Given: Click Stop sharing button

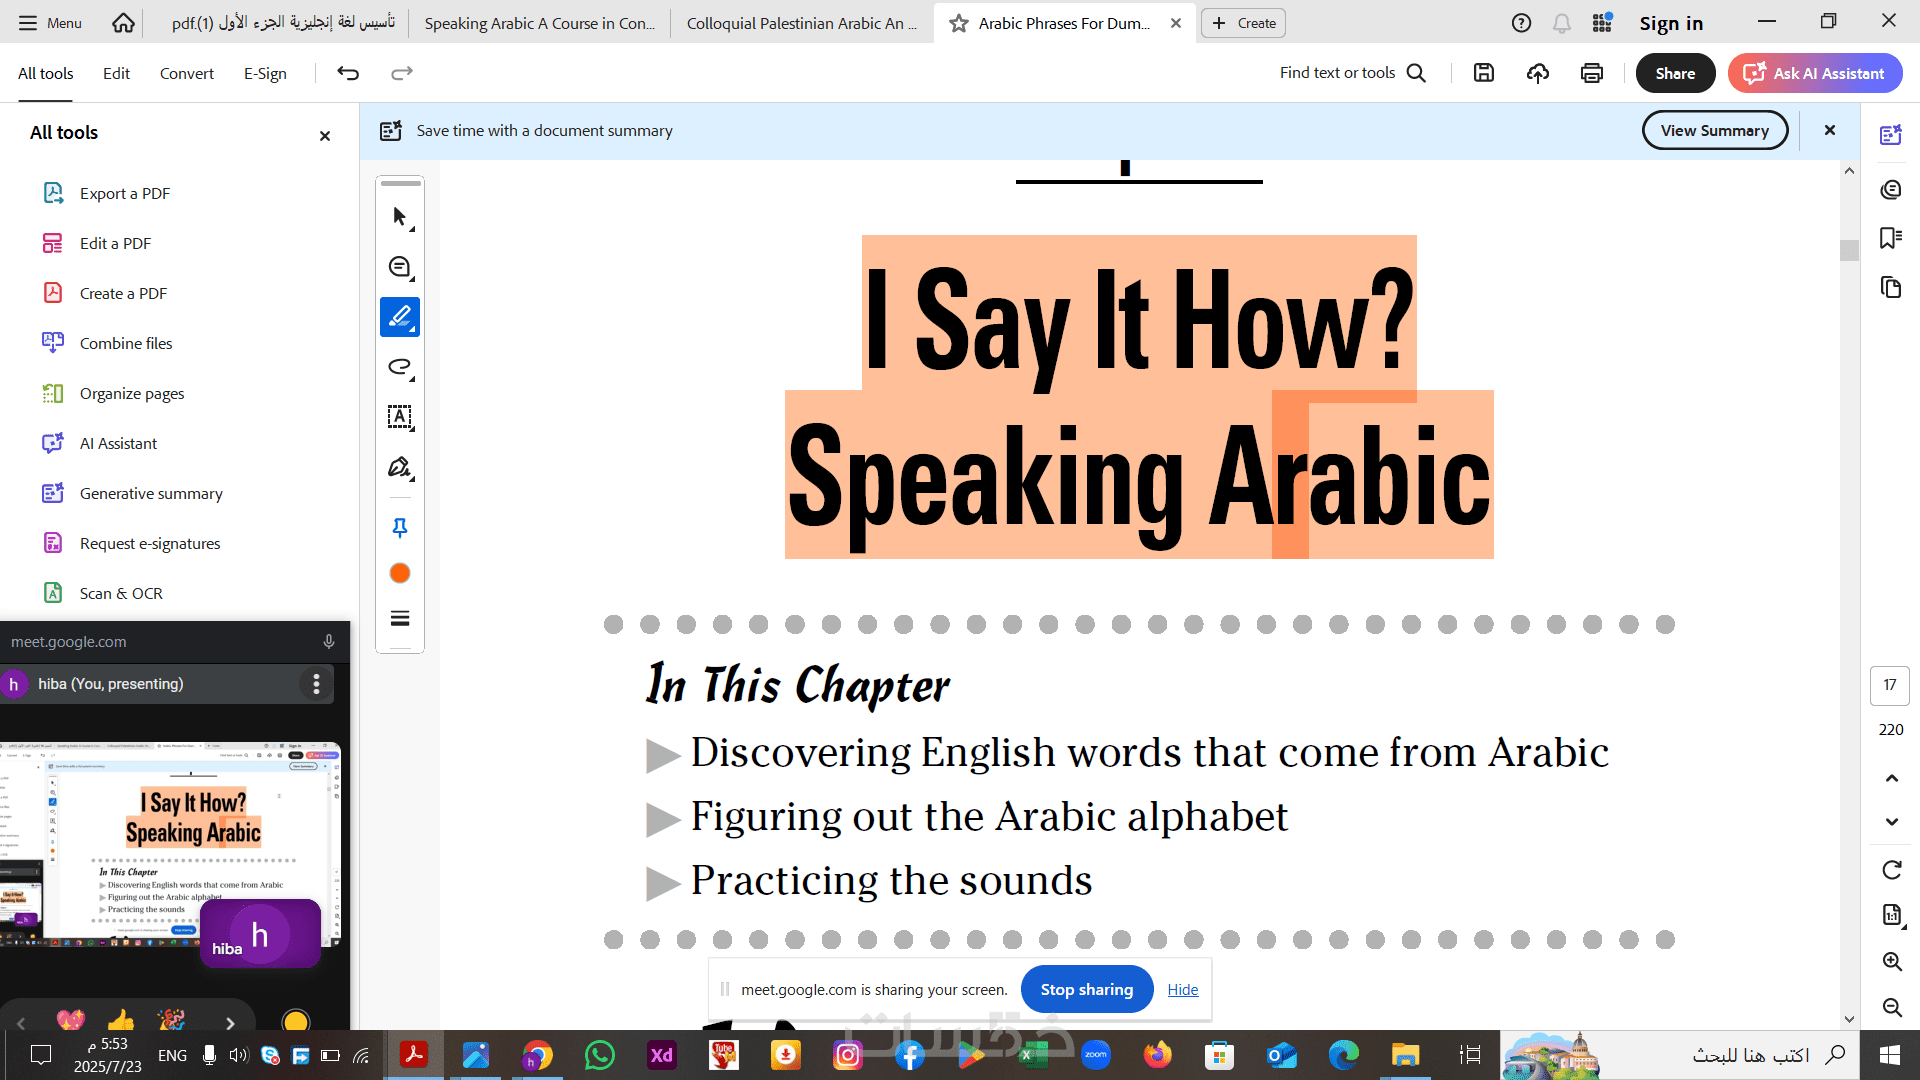Looking at the screenshot, I should coord(1086,989).
